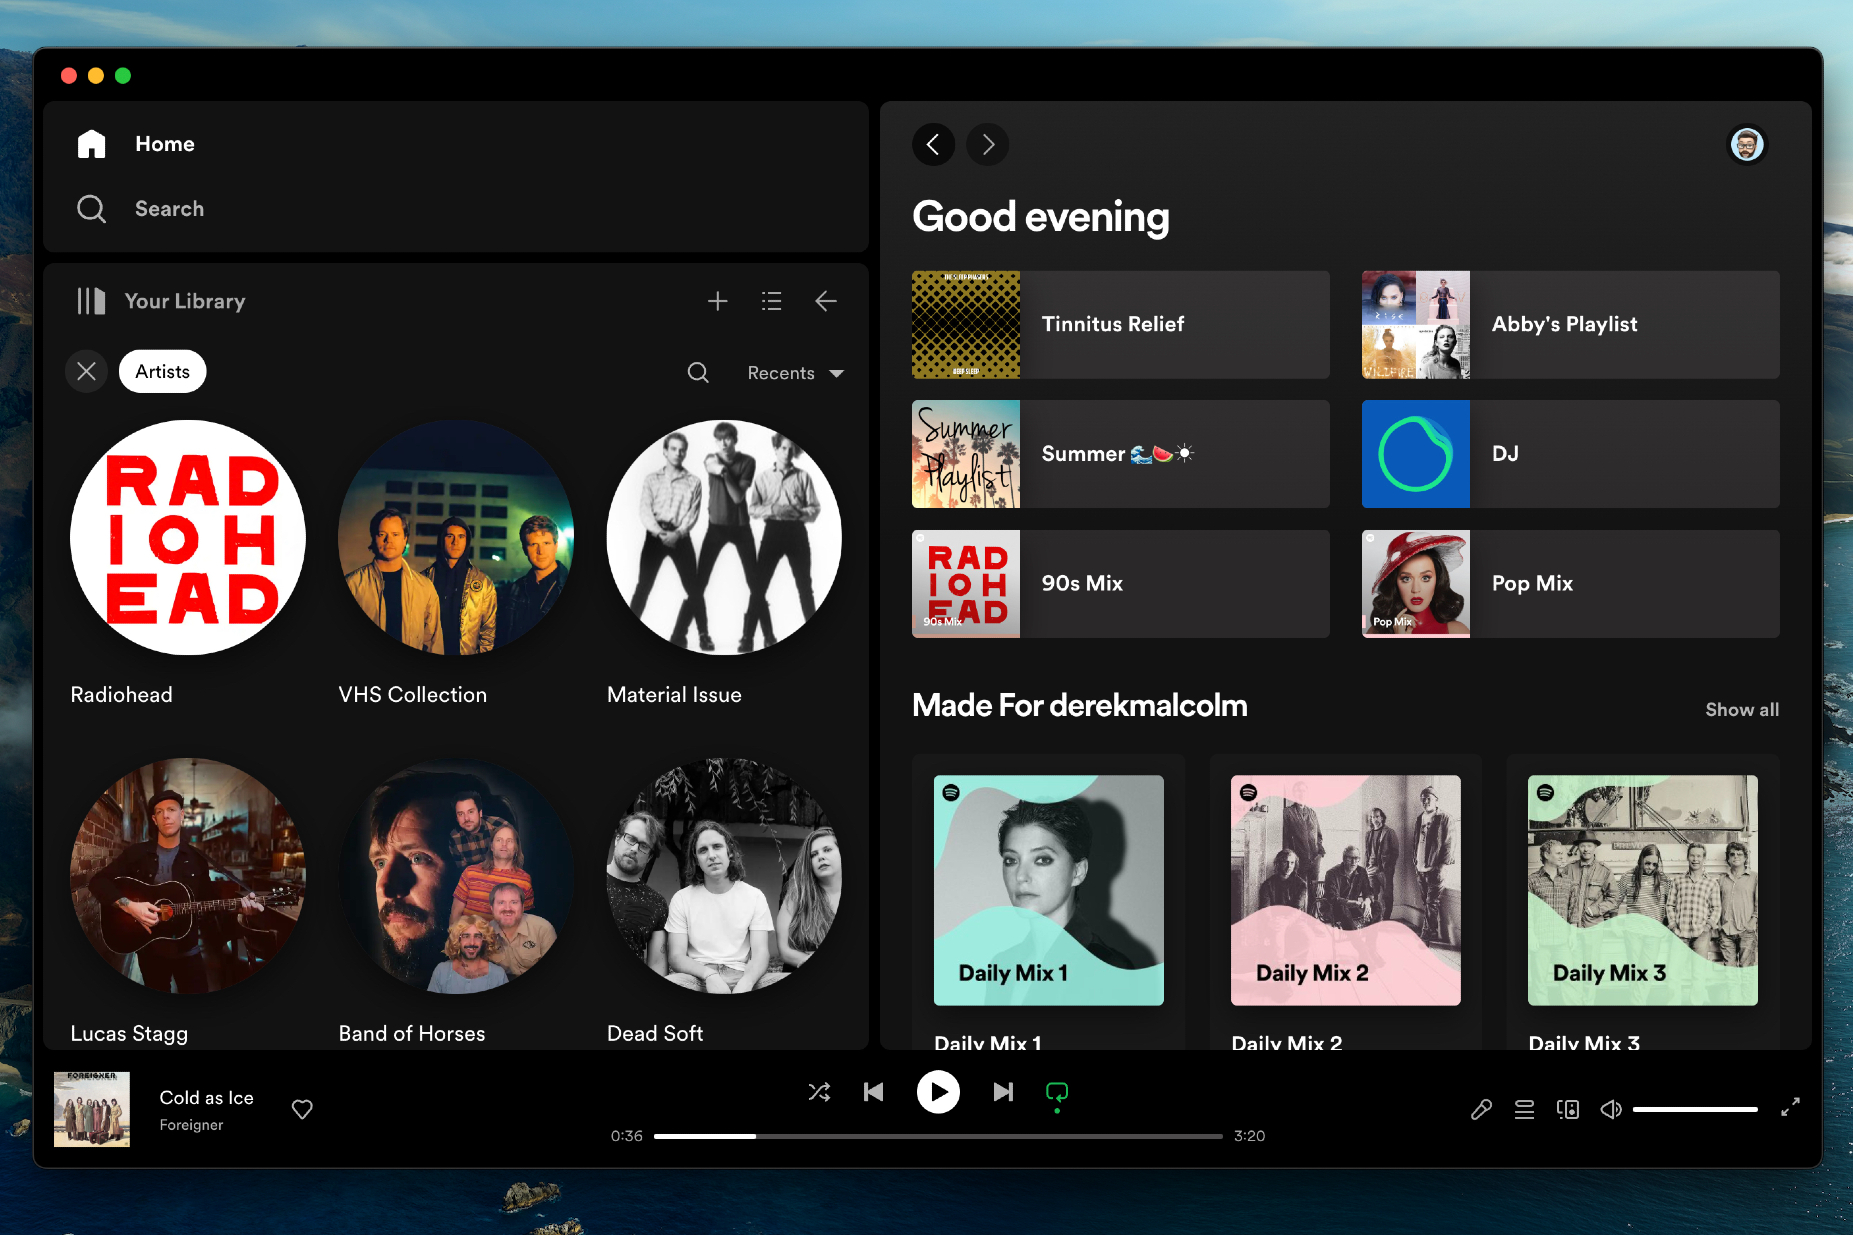1853x1235 pixels.
Task: Open connect to a device
Action: [1567, 1109]
